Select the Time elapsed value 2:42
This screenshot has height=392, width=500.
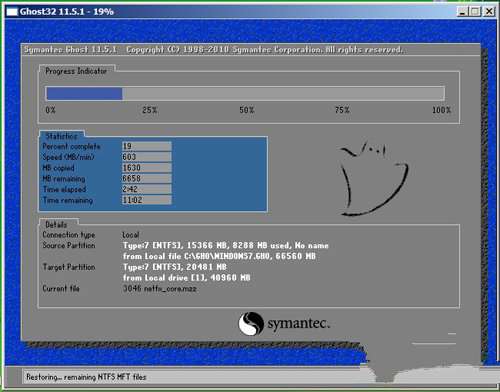pos(147,189)
